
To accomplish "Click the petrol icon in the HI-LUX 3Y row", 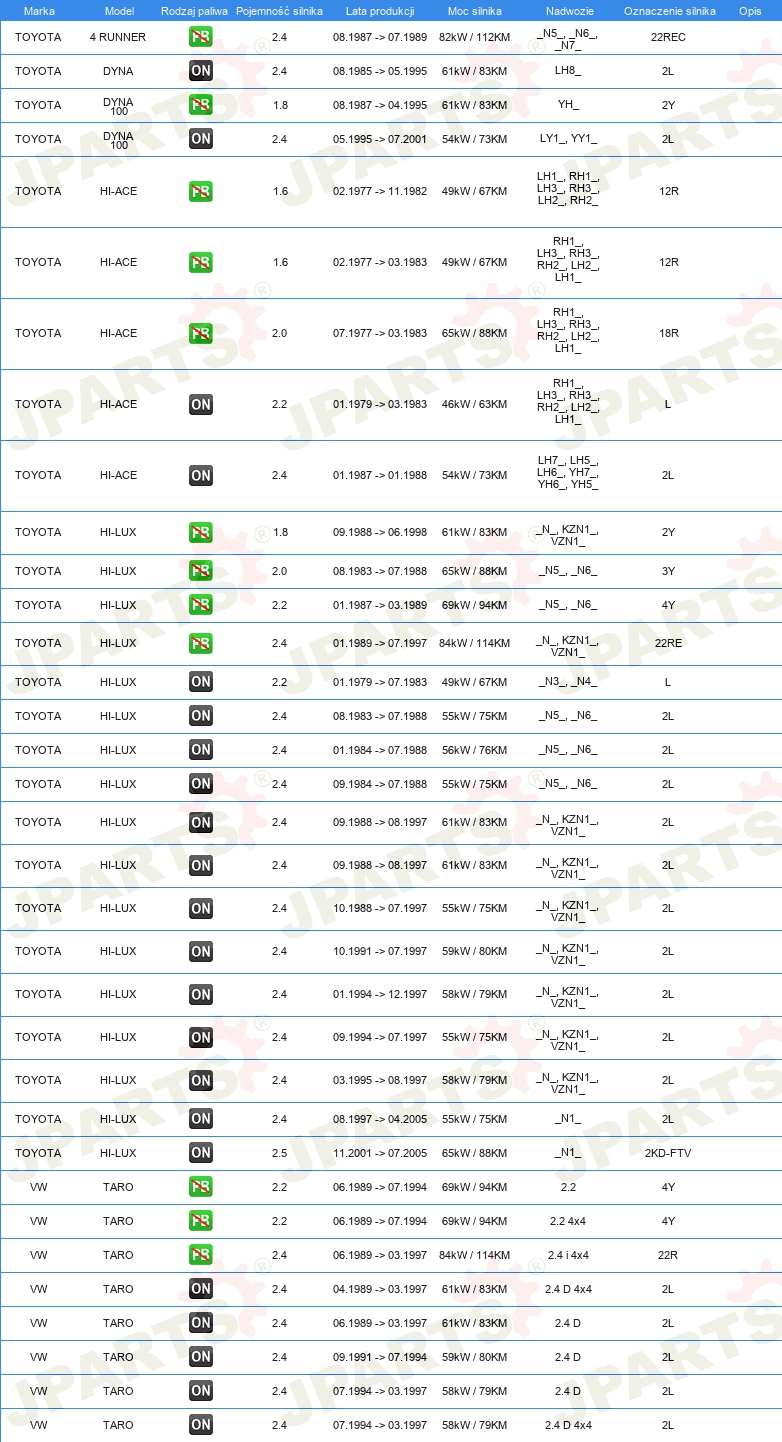I will coord(201,571).
